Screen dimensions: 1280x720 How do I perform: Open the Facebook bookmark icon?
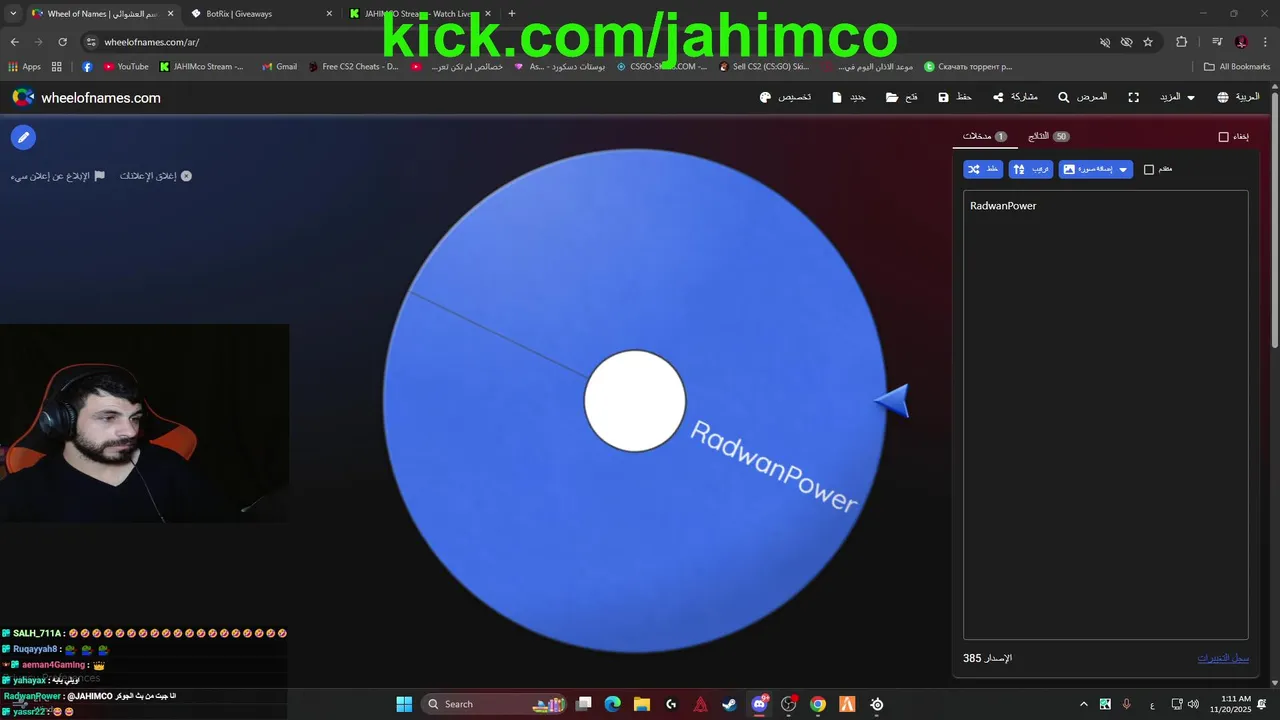coord(87,67)
